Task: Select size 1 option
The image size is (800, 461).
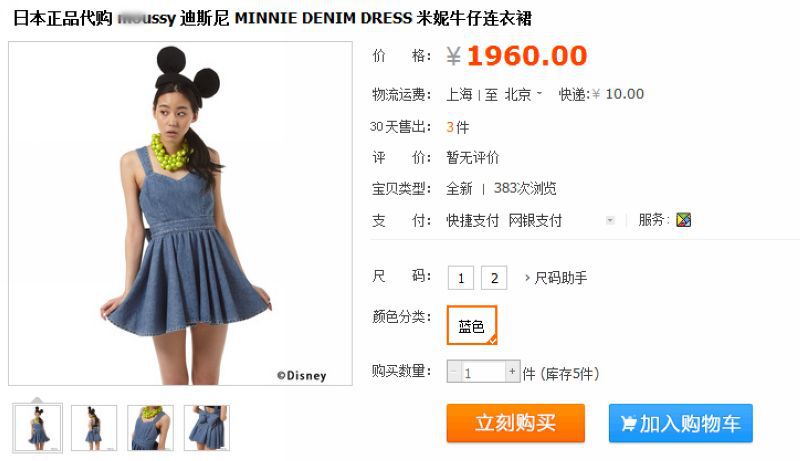Action: pos(461,278)
